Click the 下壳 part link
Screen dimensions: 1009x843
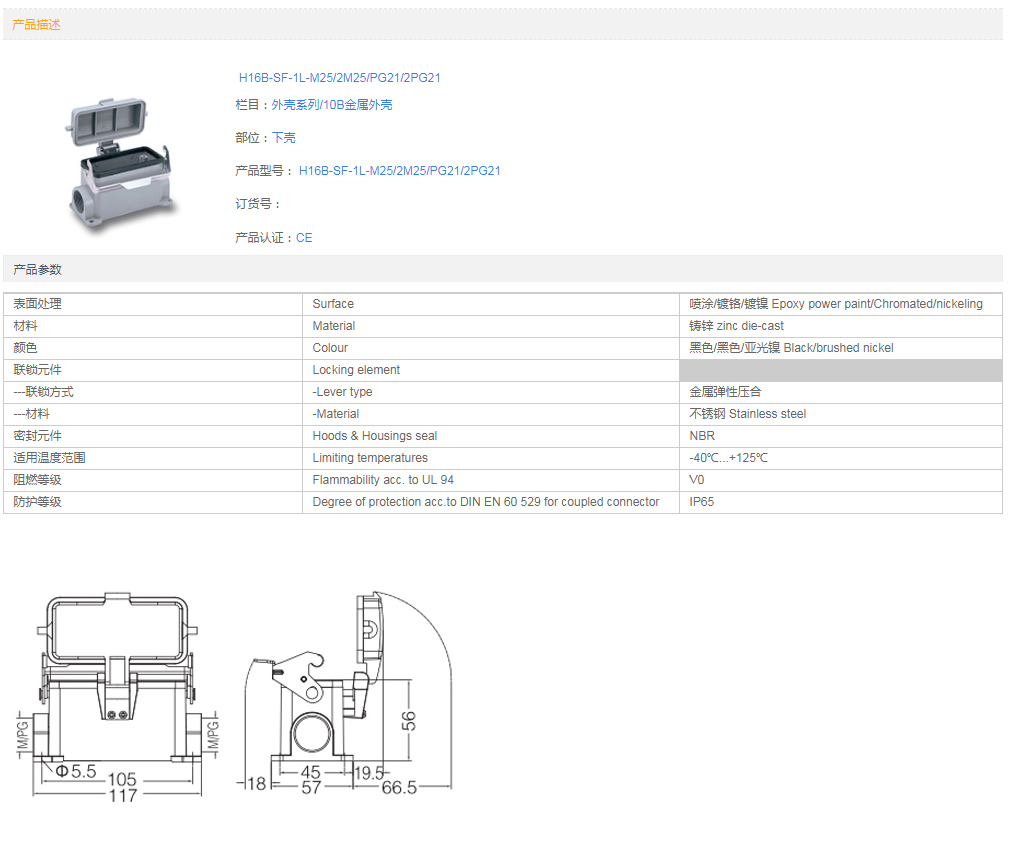coord(284,138)
